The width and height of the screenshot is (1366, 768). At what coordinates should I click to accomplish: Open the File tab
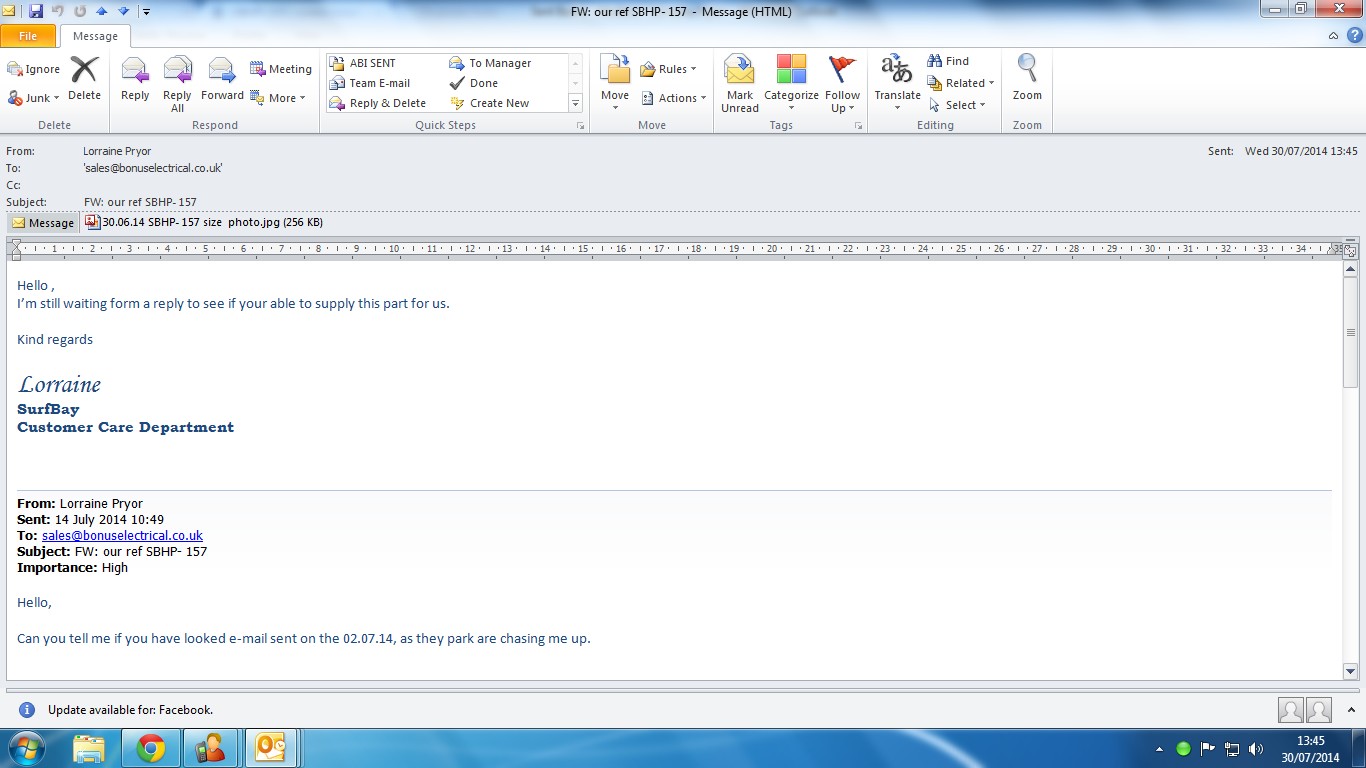coord(28,36)
